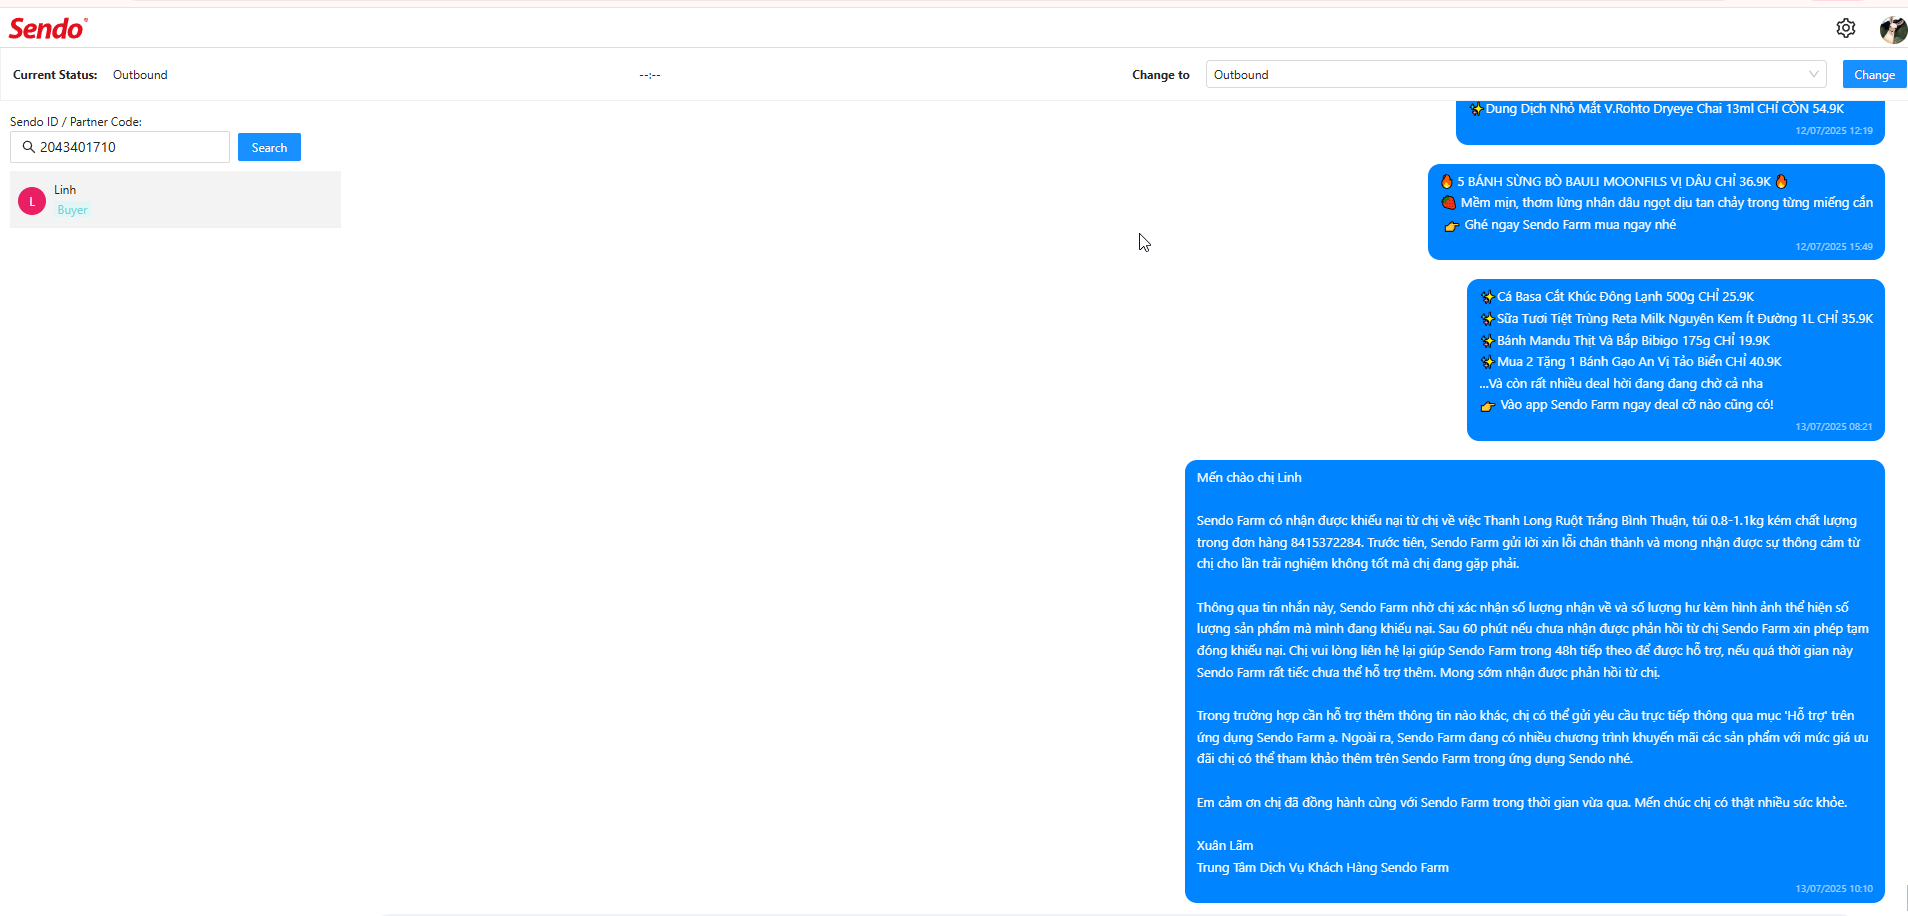Click the Change button

pos(1874,74)
